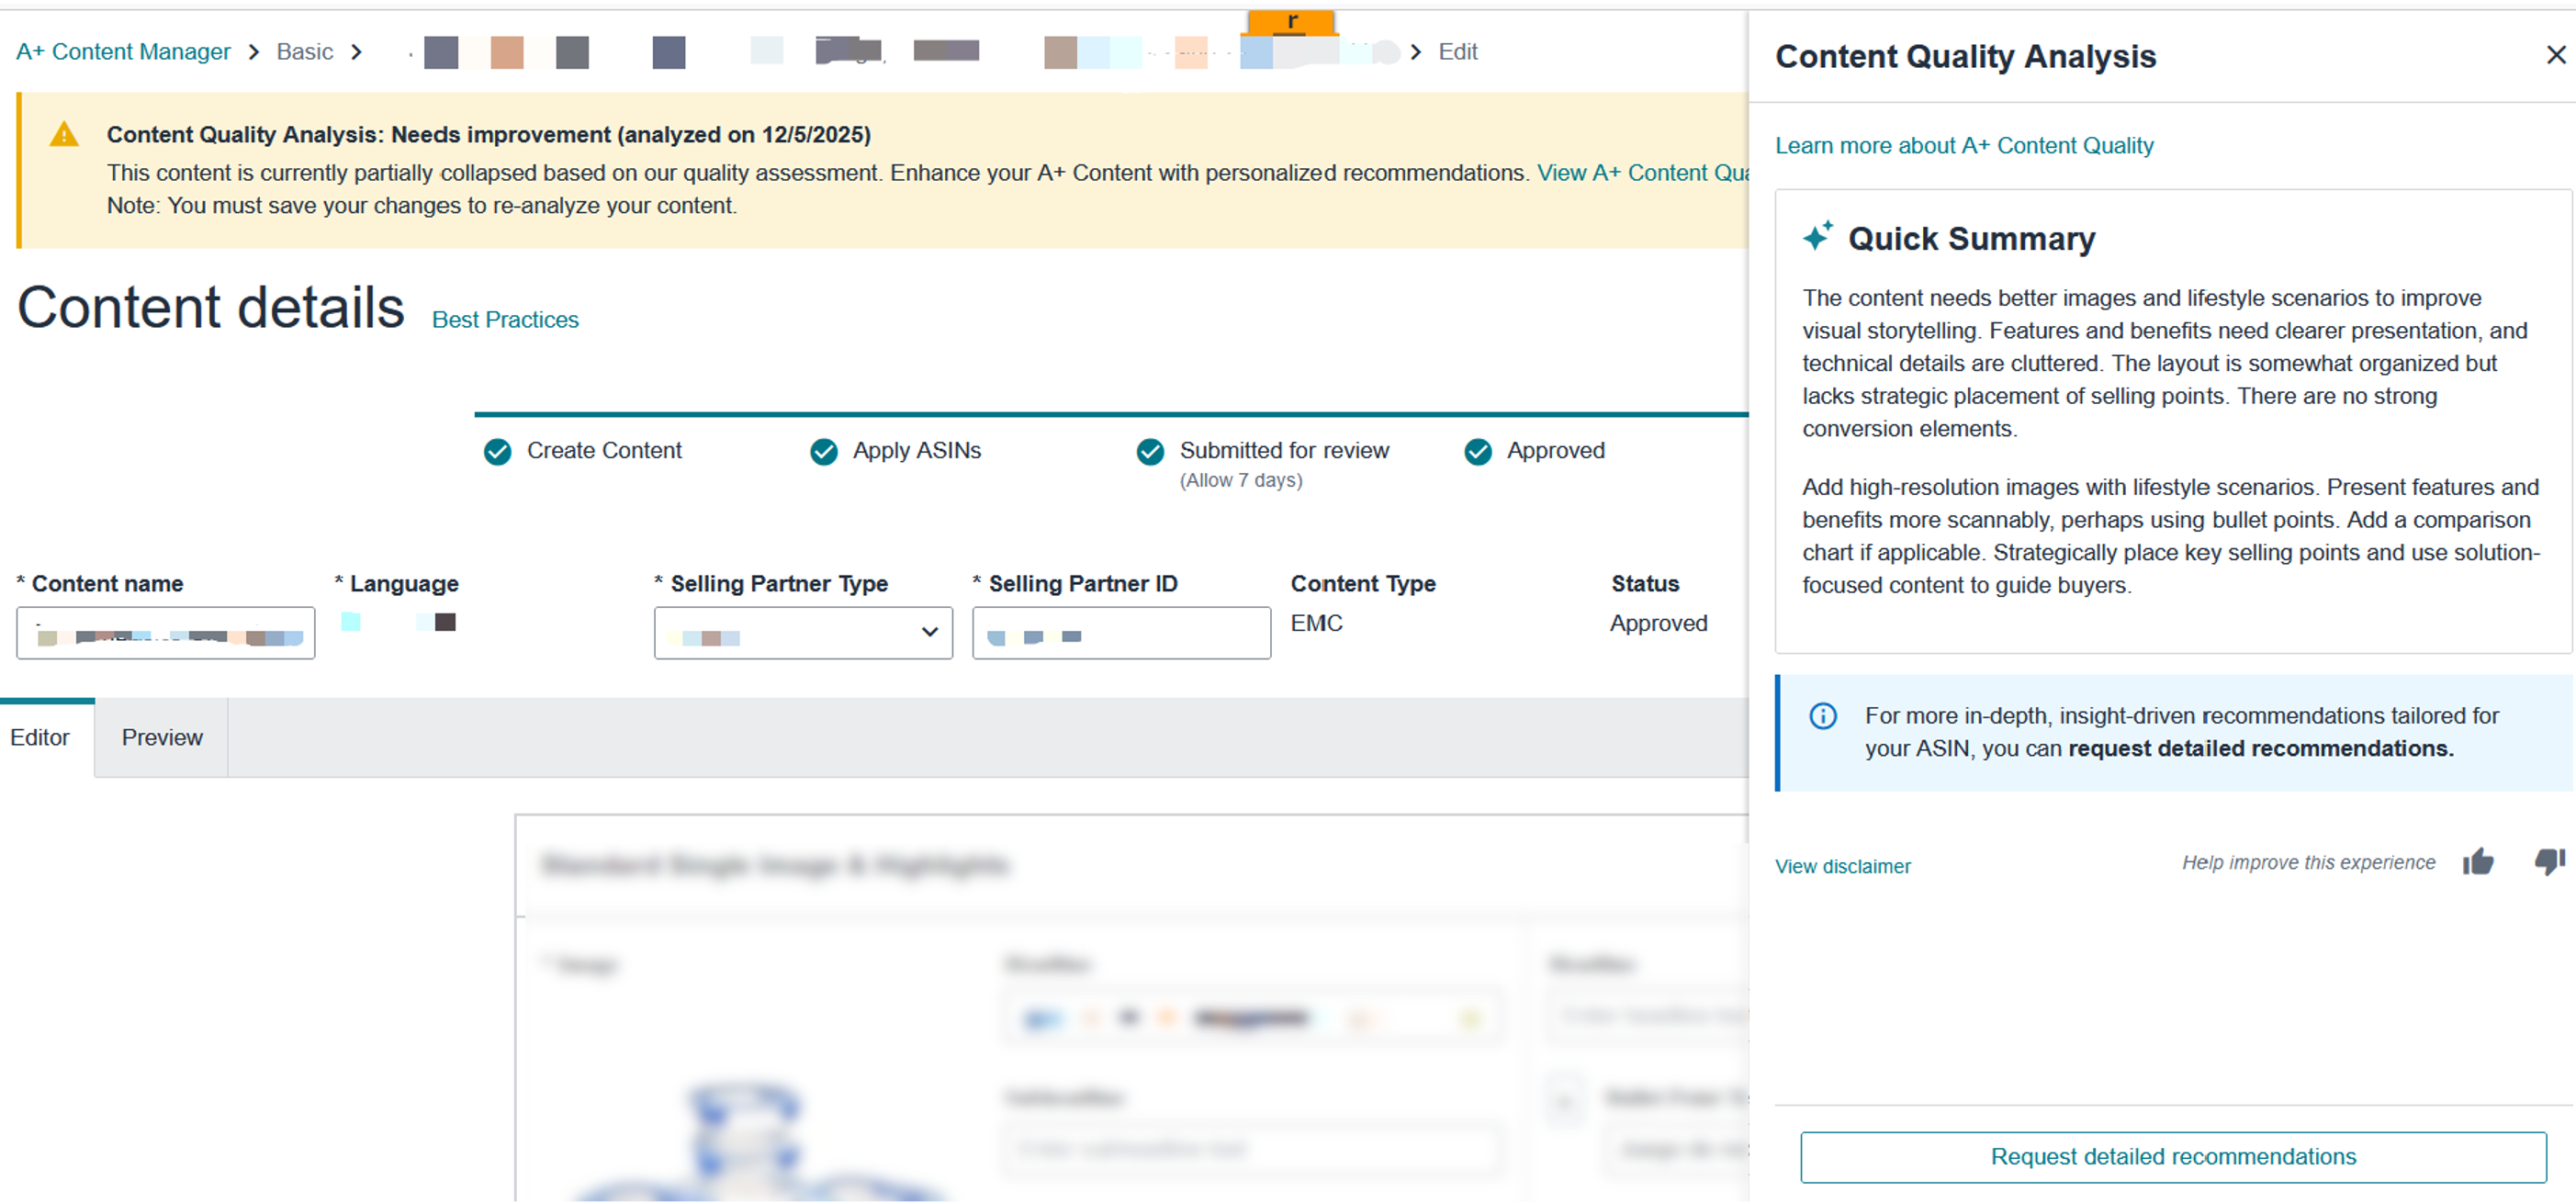Click the Content name input field
Viewport: 2576px width, 1203px height.
[166, 633]
